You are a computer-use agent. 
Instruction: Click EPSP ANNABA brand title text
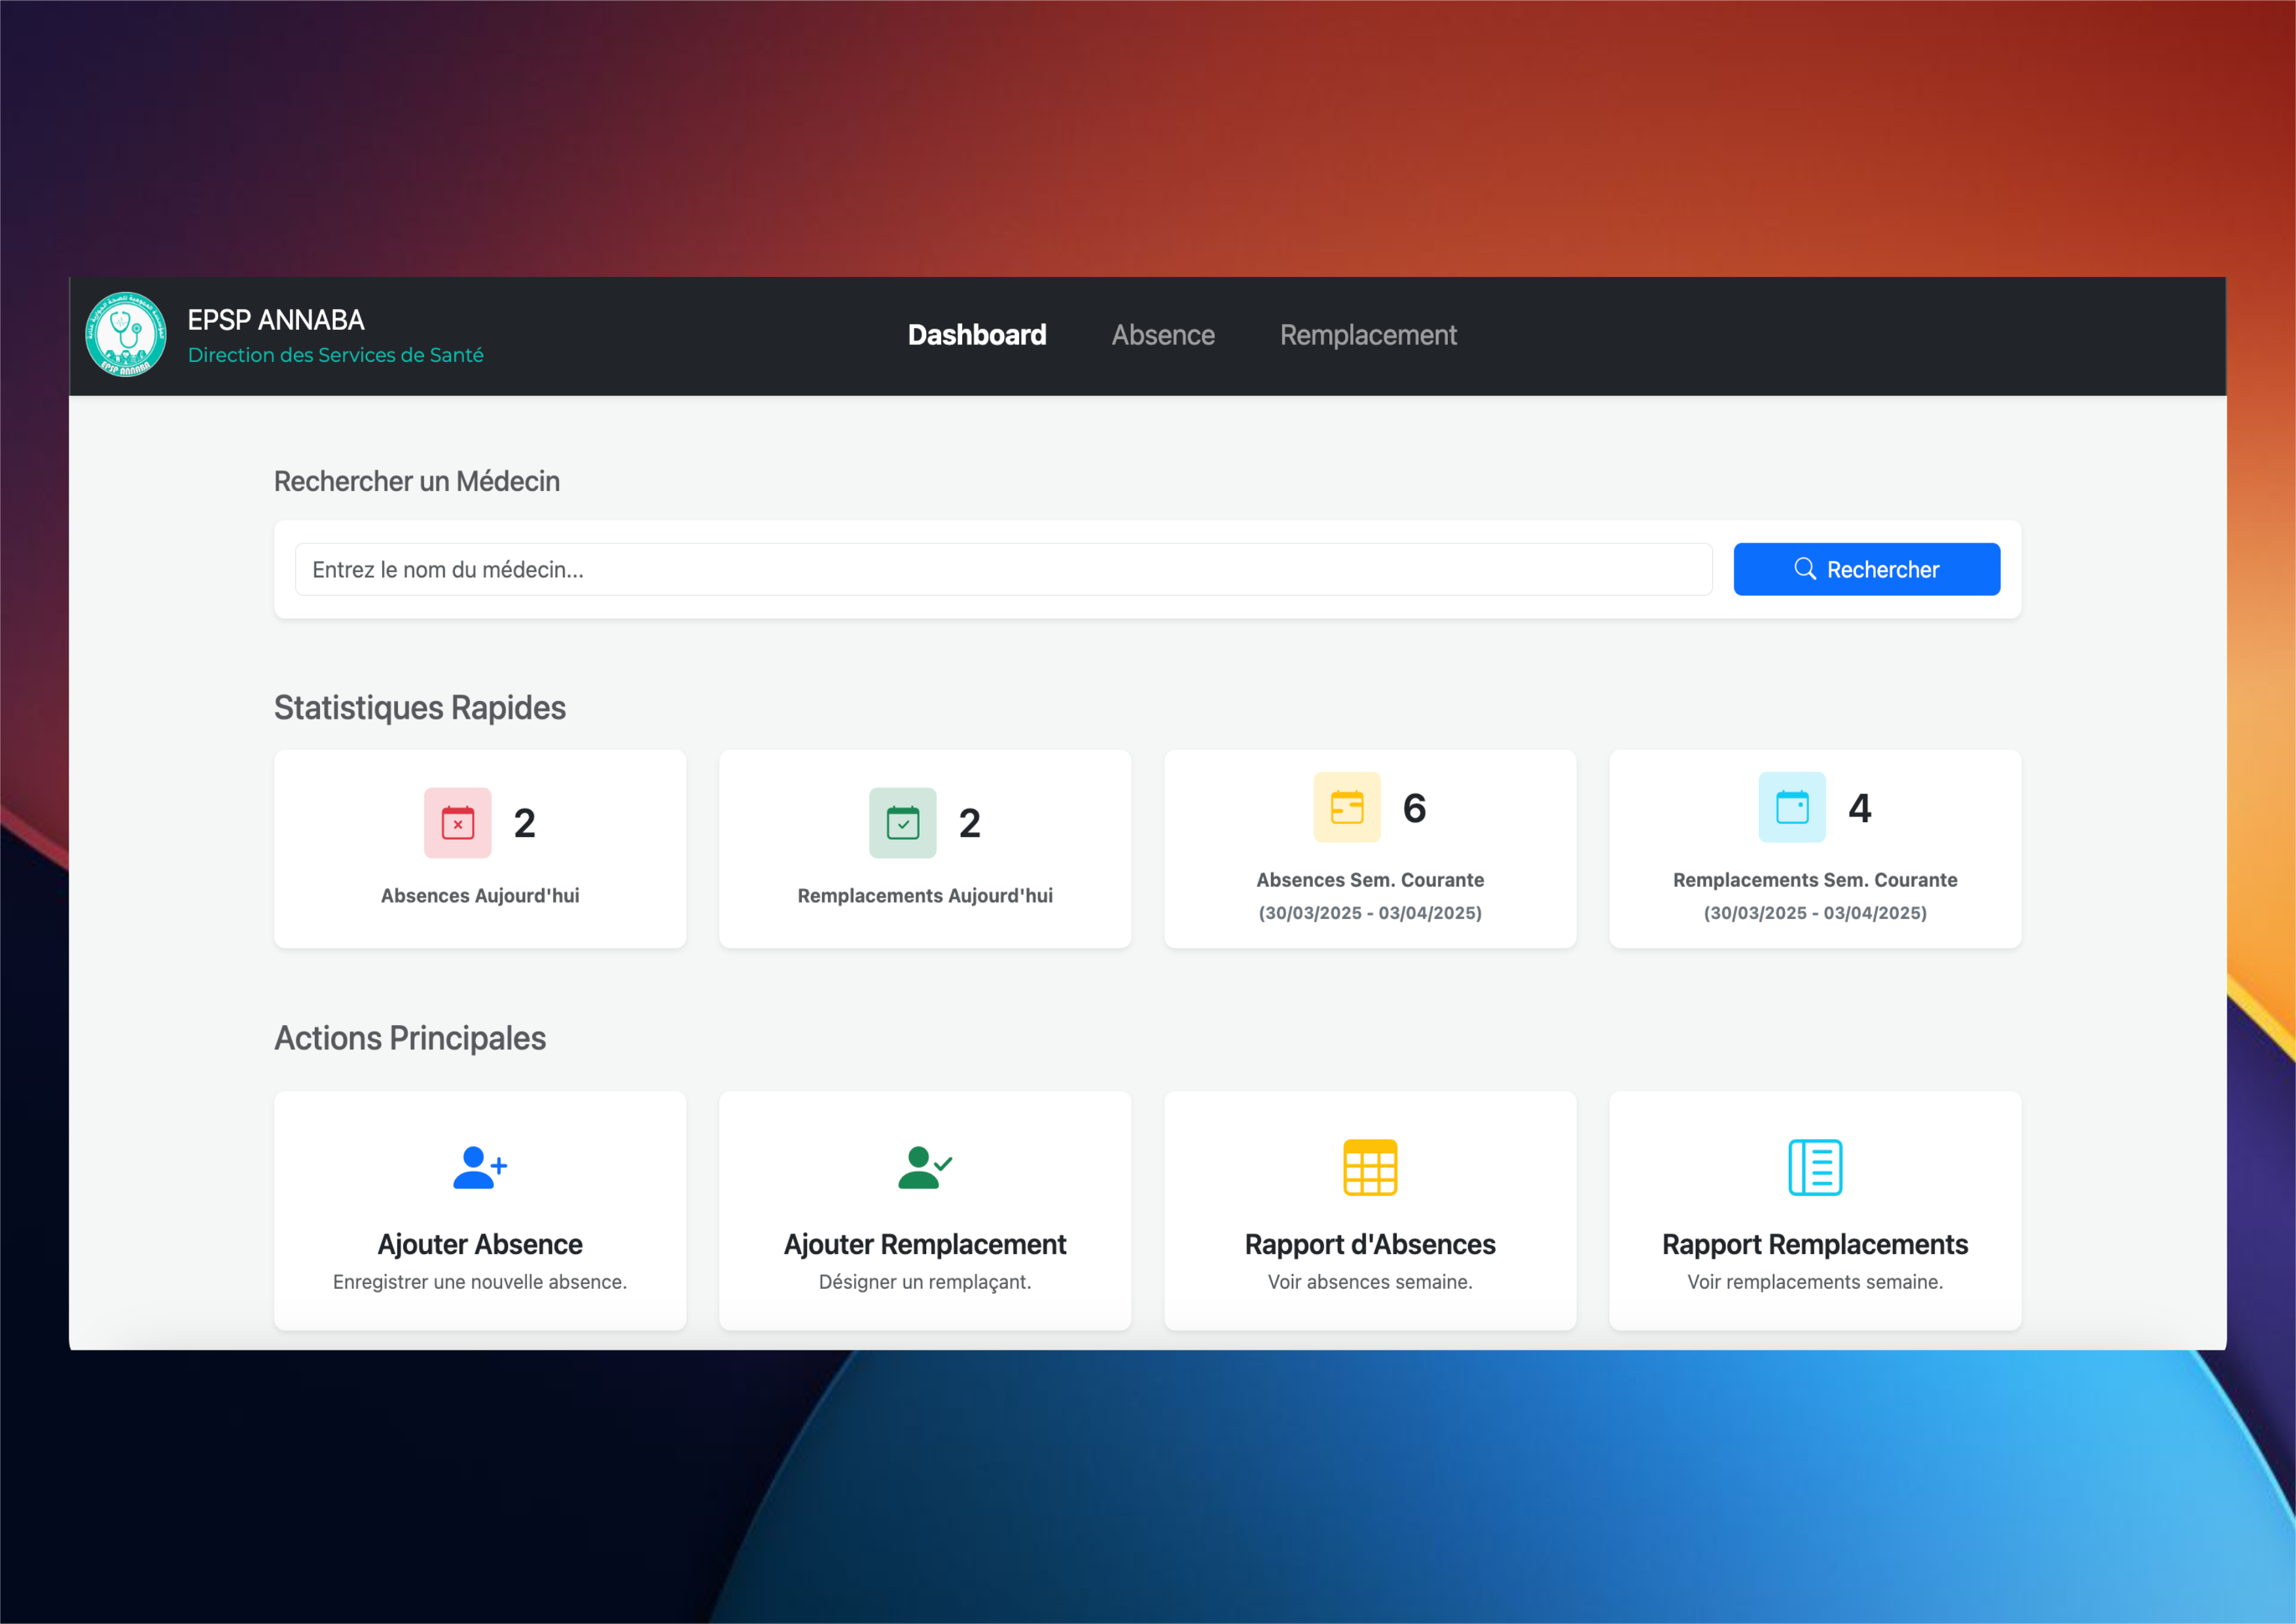(x=276, y=320)
